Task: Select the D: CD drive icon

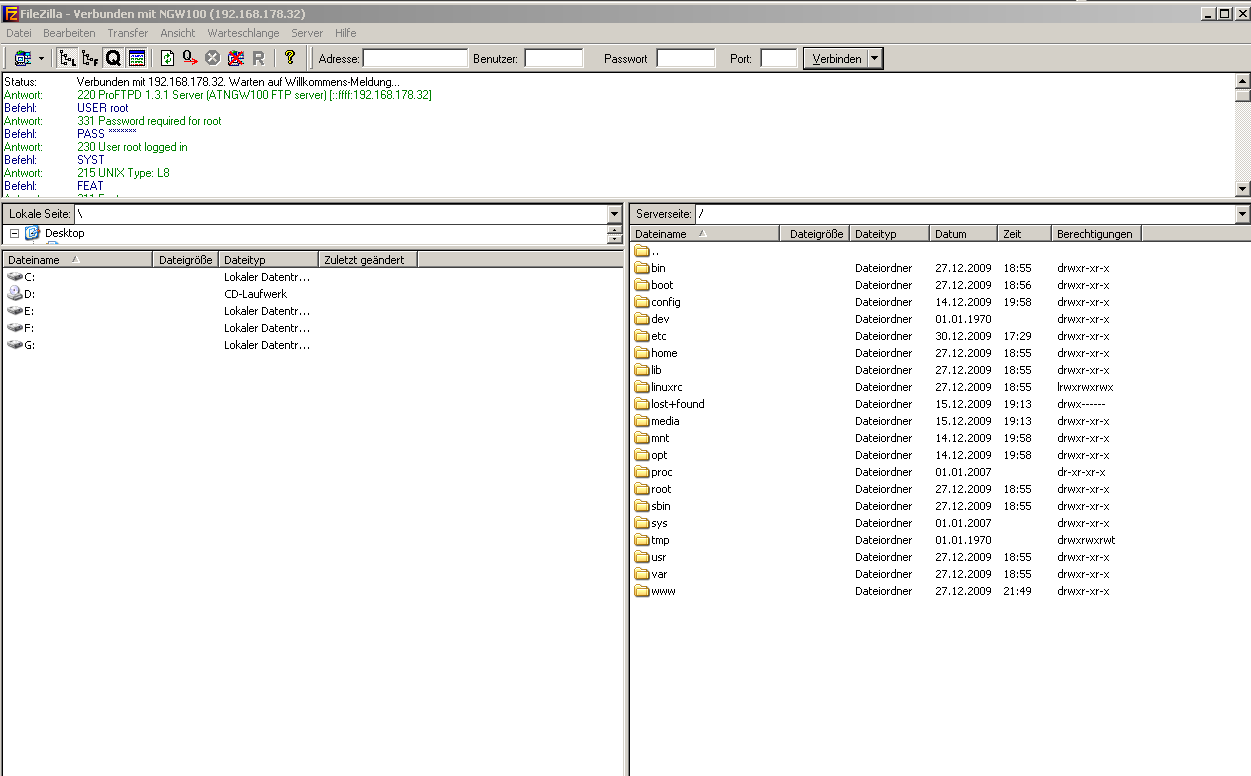Action: (x=15, y=294)
